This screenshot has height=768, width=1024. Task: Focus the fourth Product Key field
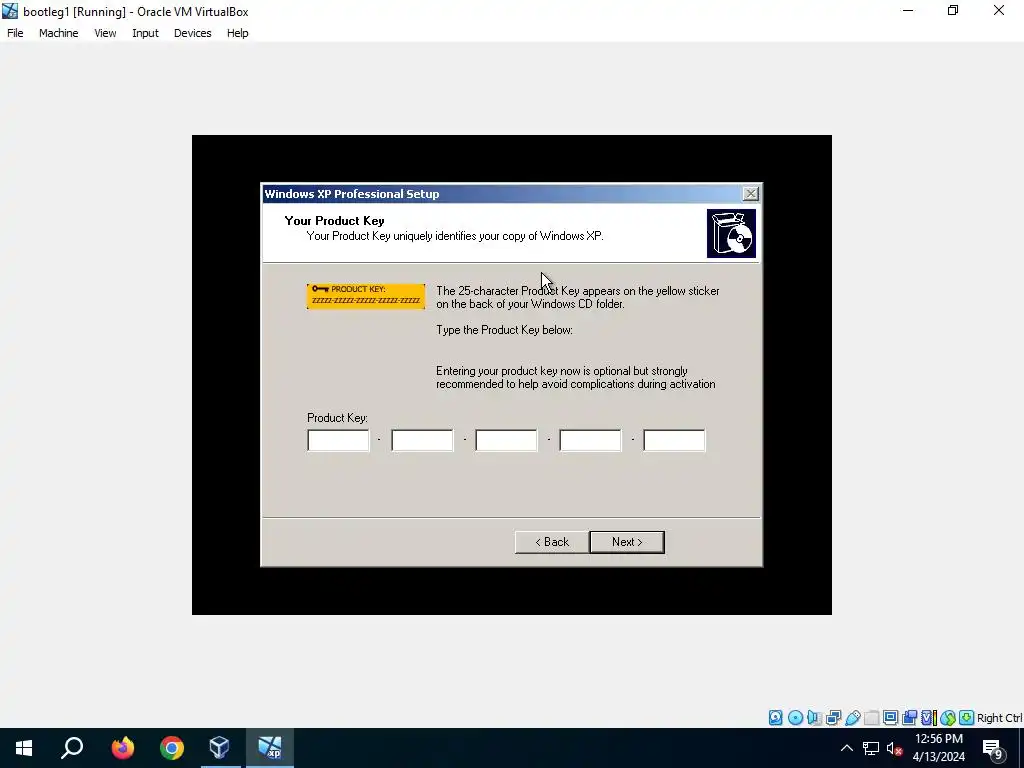(590, 440)
